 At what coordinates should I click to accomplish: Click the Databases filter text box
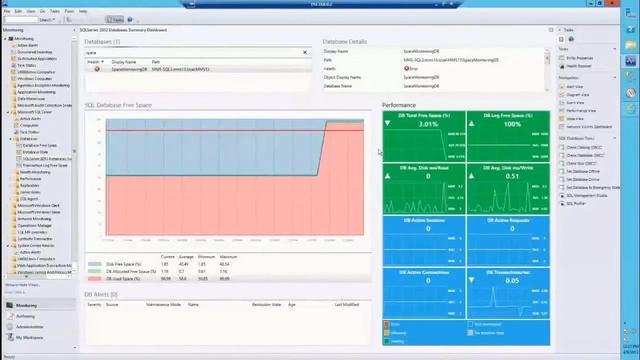click(x=193, y=53)
